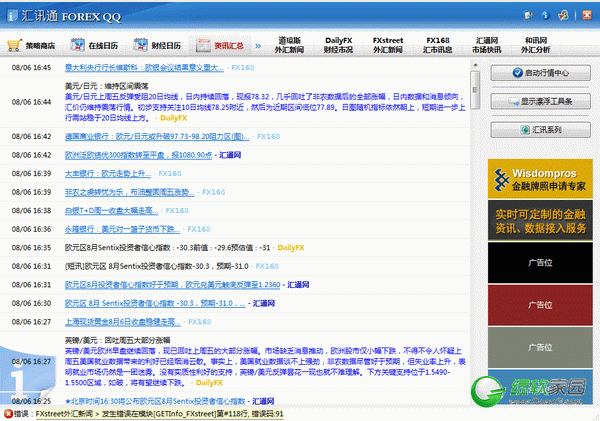Click the blue info icon in title bar
The image size is (600, 421).
(x=546, y=15)
